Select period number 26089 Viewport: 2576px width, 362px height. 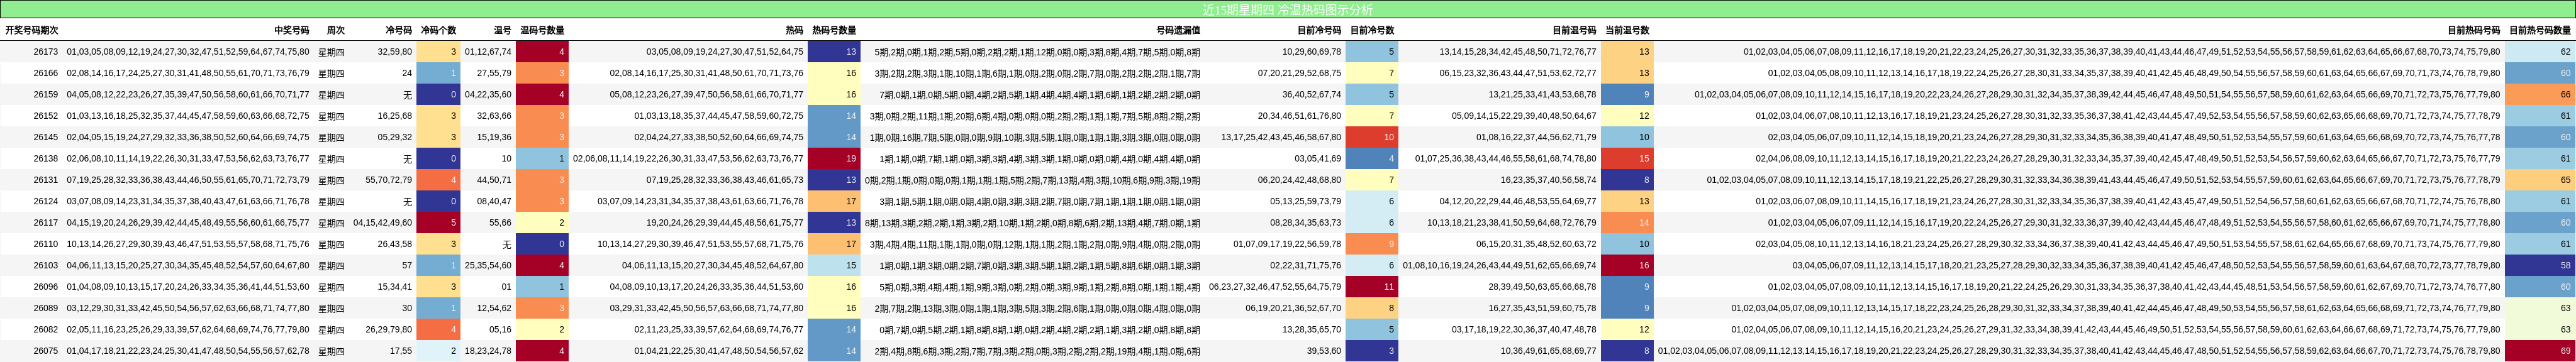click(x=45, y=308)
